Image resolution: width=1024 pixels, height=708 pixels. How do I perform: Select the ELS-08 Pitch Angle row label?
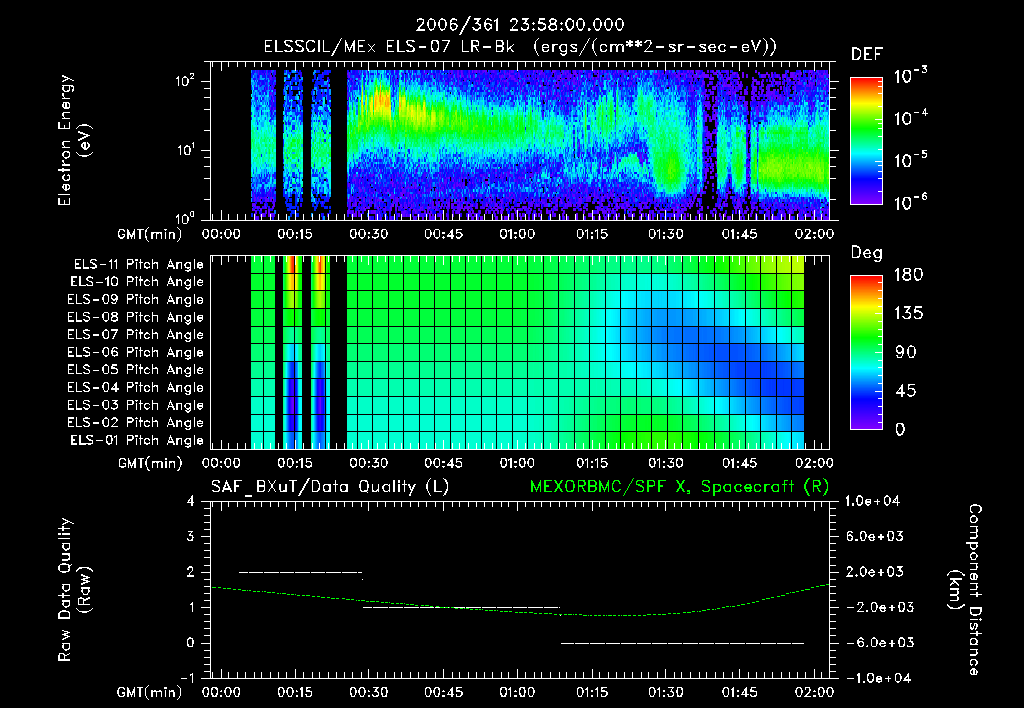136,317
